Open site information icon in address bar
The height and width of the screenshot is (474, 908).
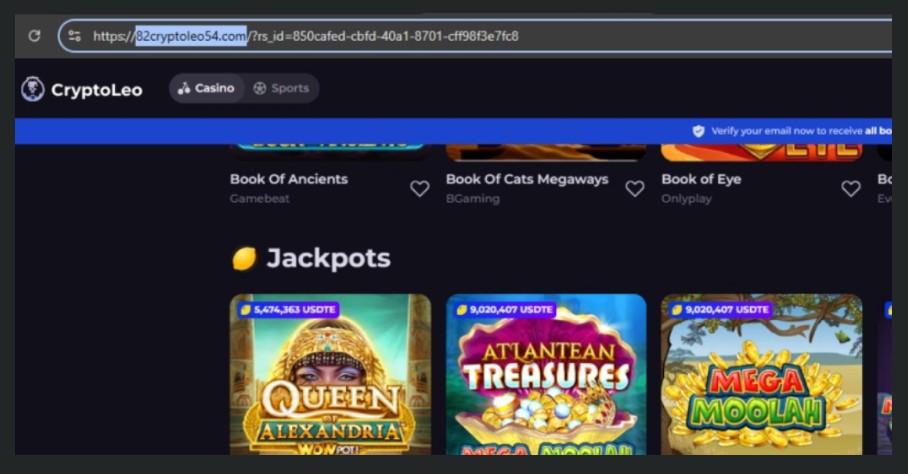pyautogui.click(x=74, y=36)
